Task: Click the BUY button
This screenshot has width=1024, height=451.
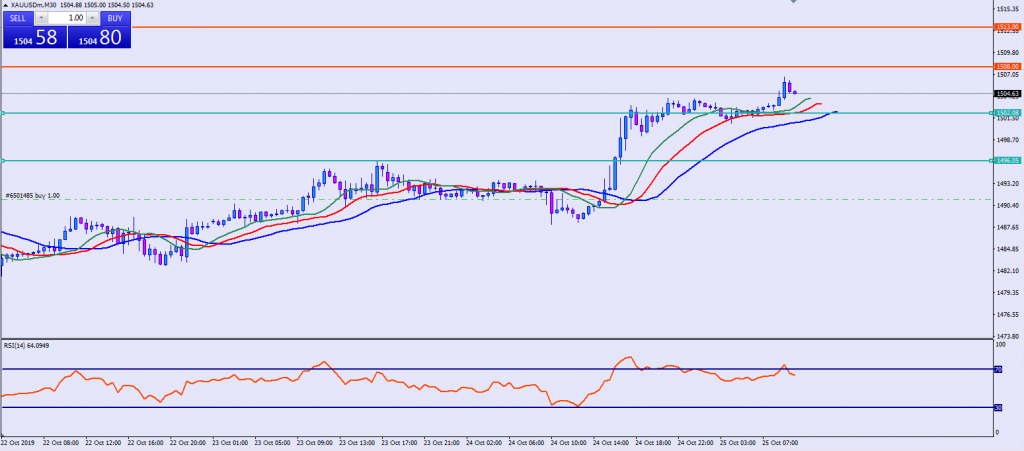Action: [115, 18]
